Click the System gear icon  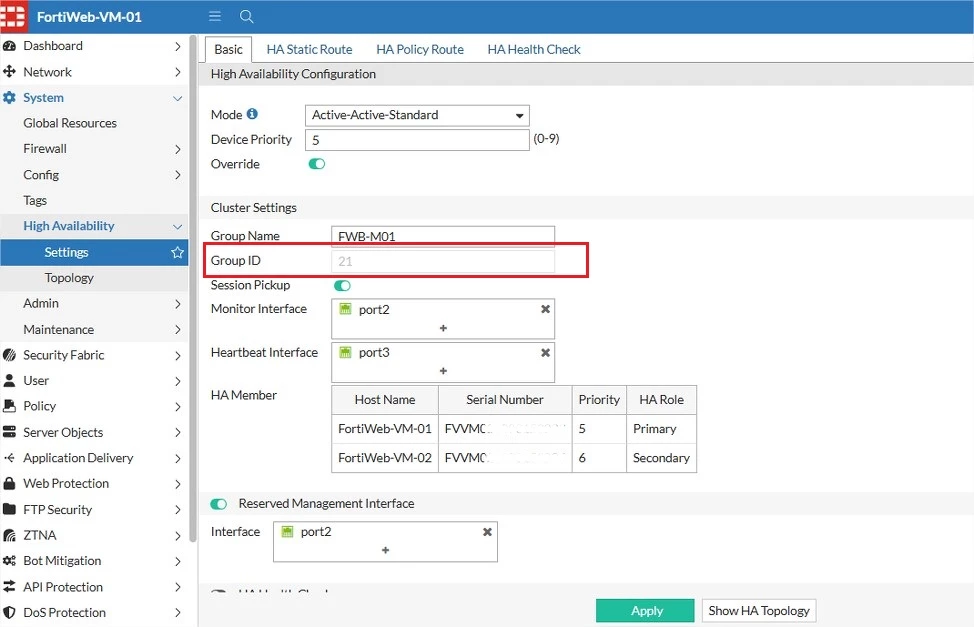9,98
